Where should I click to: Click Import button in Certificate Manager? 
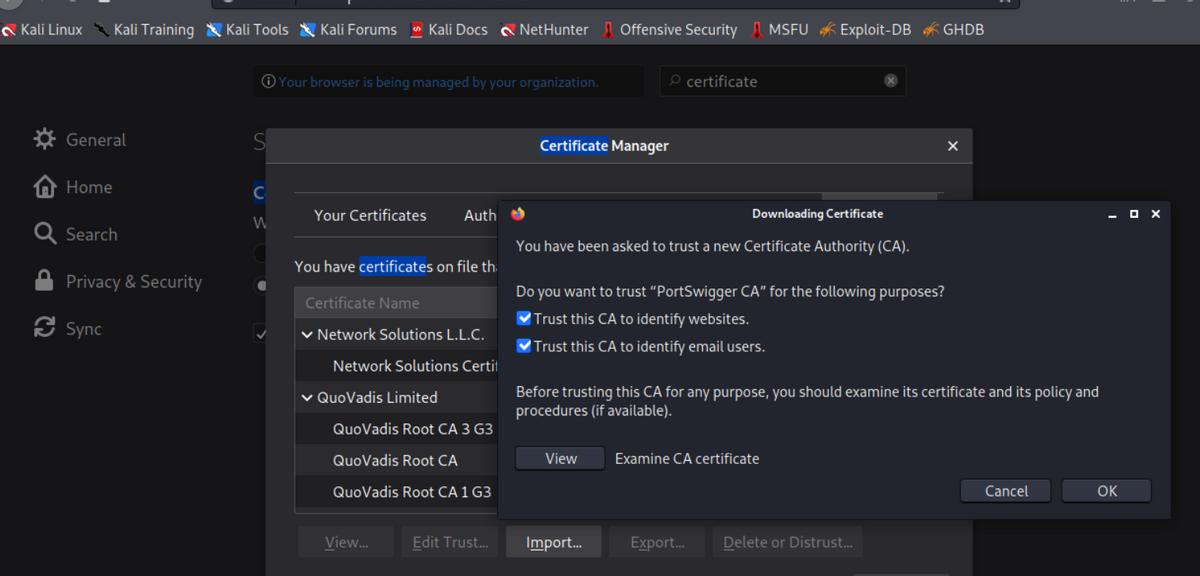pyautogui.click(x=553, y=542)
